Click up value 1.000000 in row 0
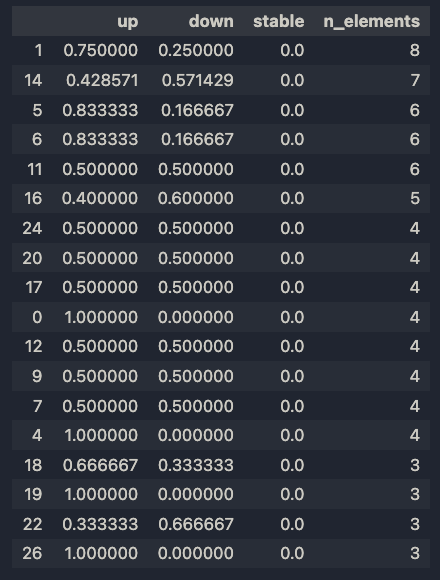Image resolution: width=440 pixels, height=580 pixels. pyautogui.click(x=101, y=317)
